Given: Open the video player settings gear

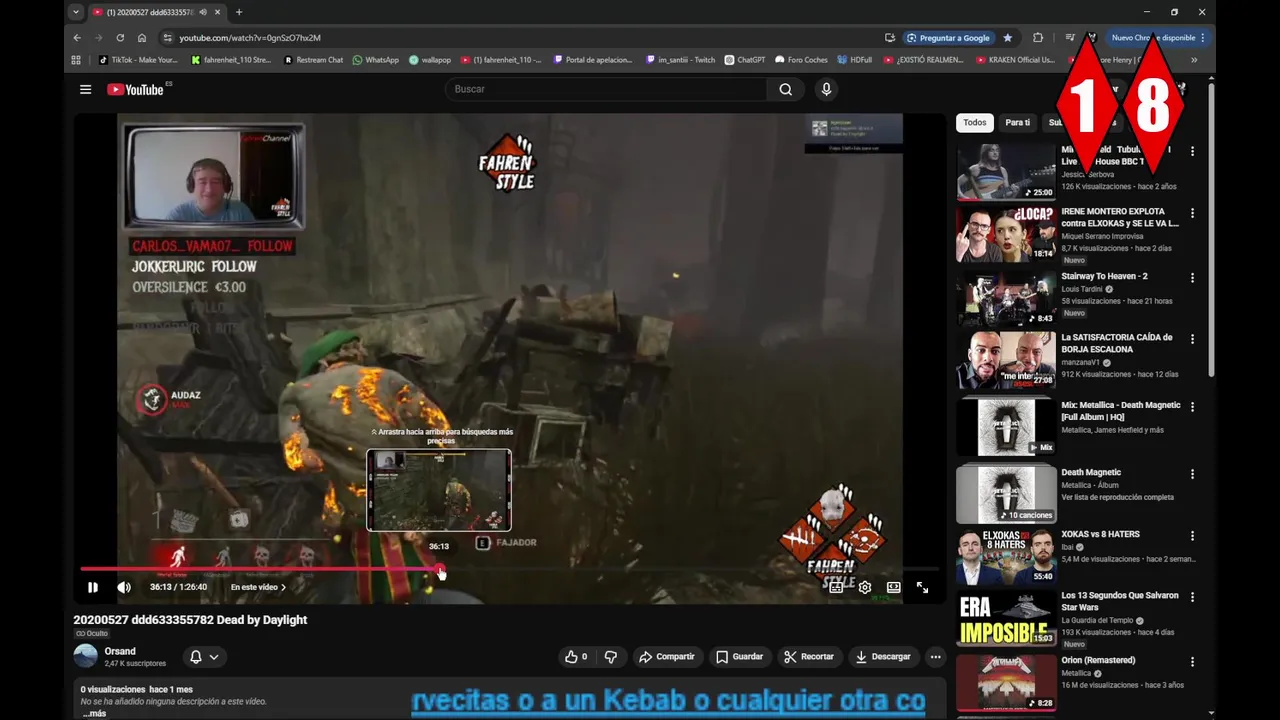Looking at the screenshot, I should tap(865, 587).
